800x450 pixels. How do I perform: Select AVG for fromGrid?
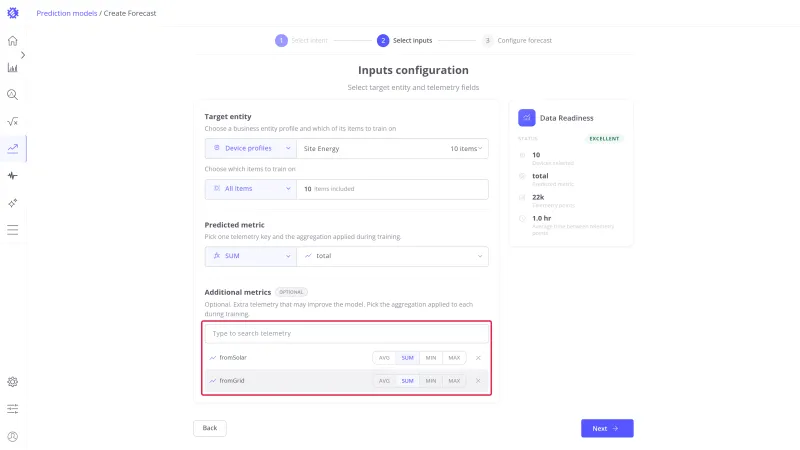point(384,381)
